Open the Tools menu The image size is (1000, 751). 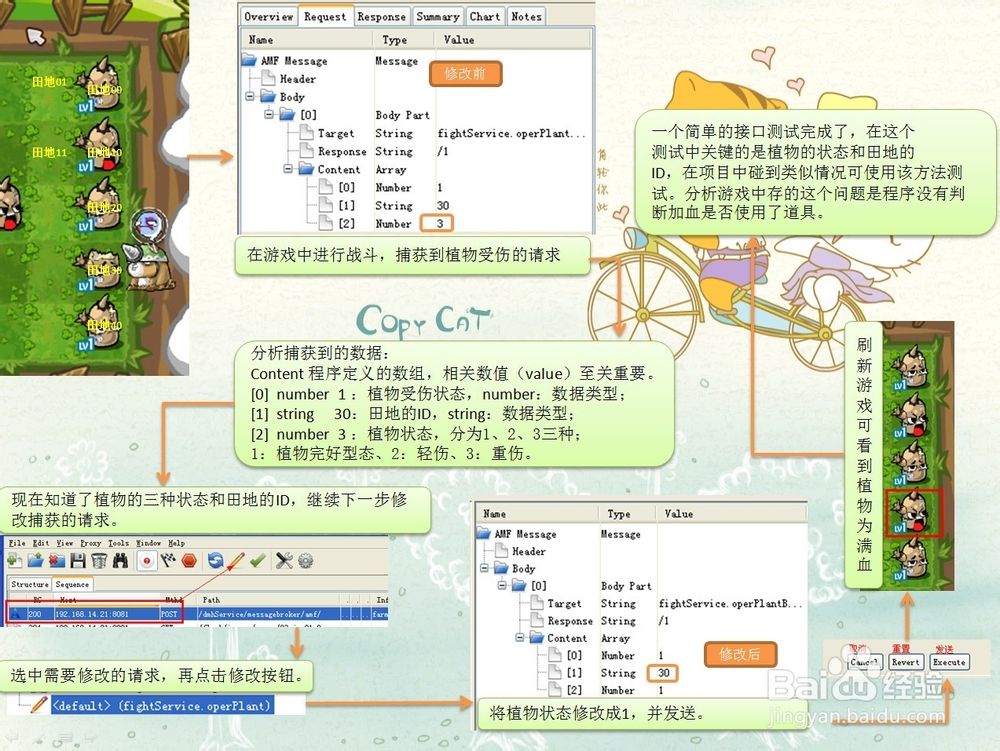click(119, 543)
